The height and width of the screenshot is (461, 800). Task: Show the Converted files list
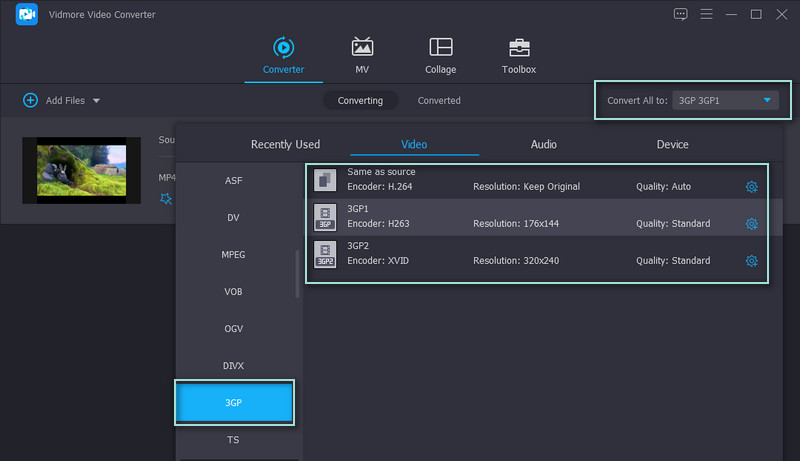(x=439, y=101)
